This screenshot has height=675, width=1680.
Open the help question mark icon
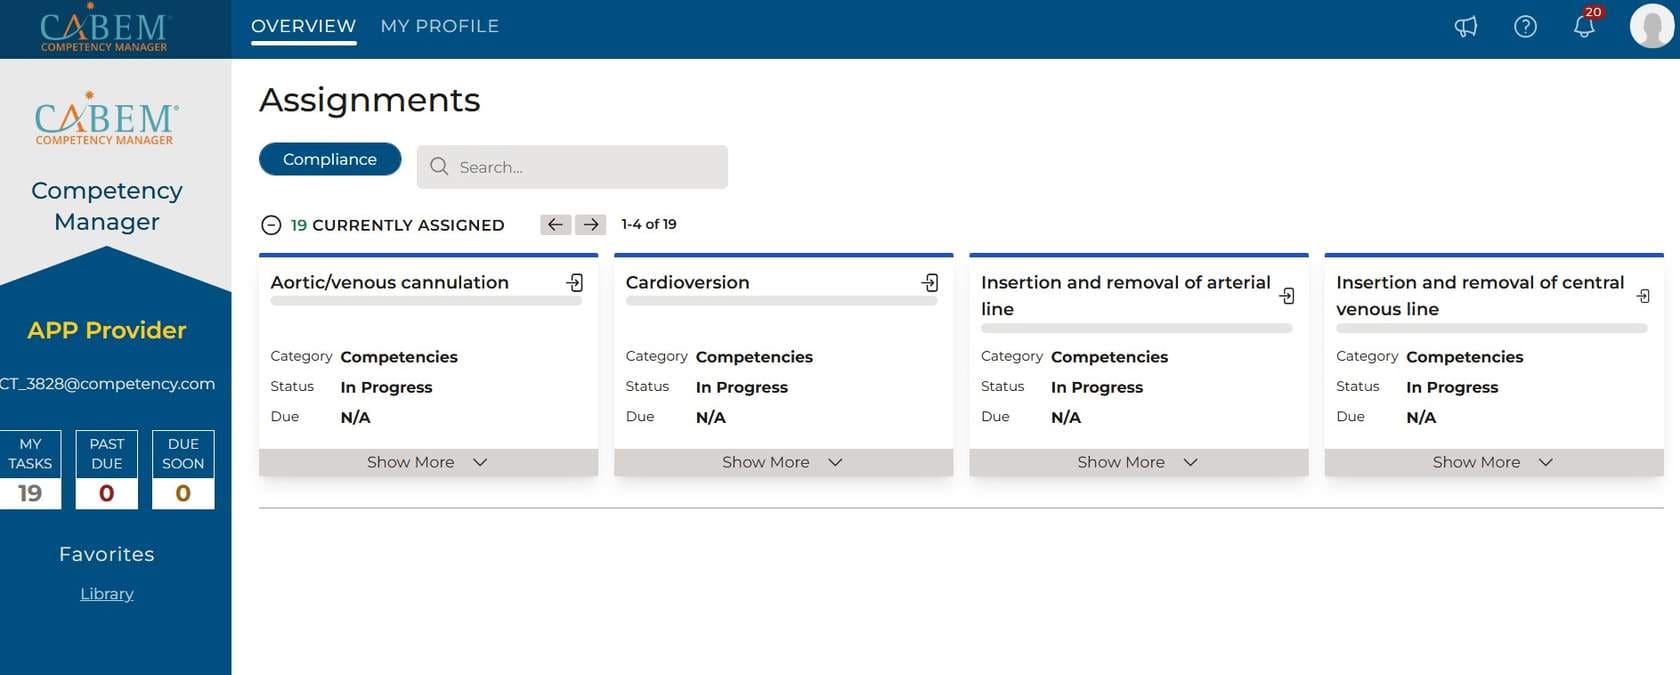1525,27
